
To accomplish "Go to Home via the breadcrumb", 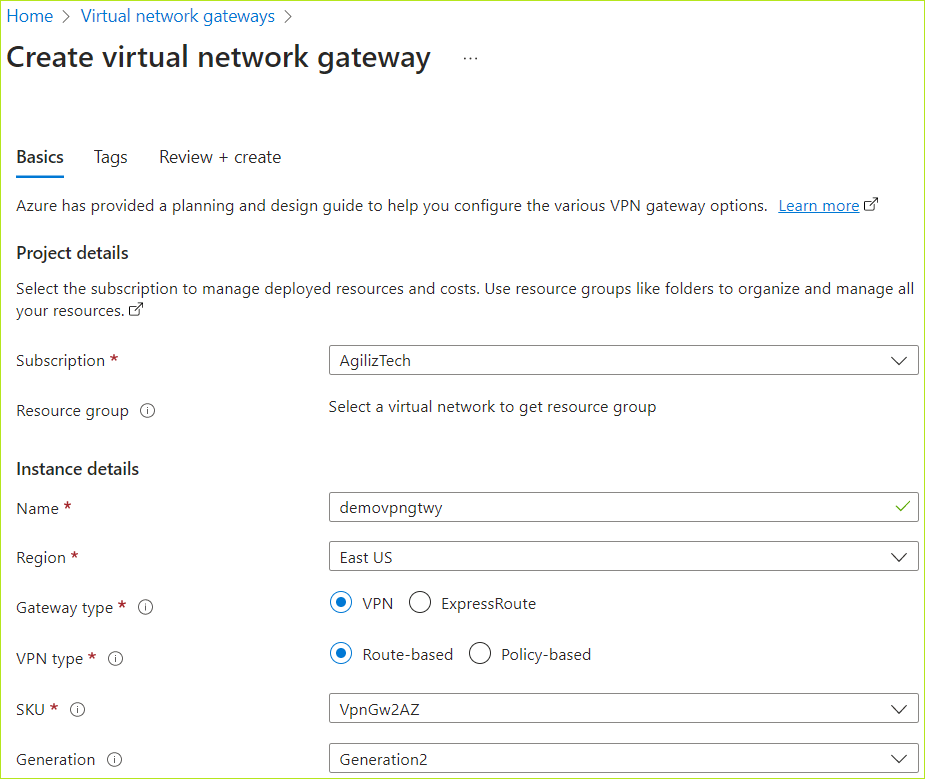I will pyautogui.click(x=30, y=15).
